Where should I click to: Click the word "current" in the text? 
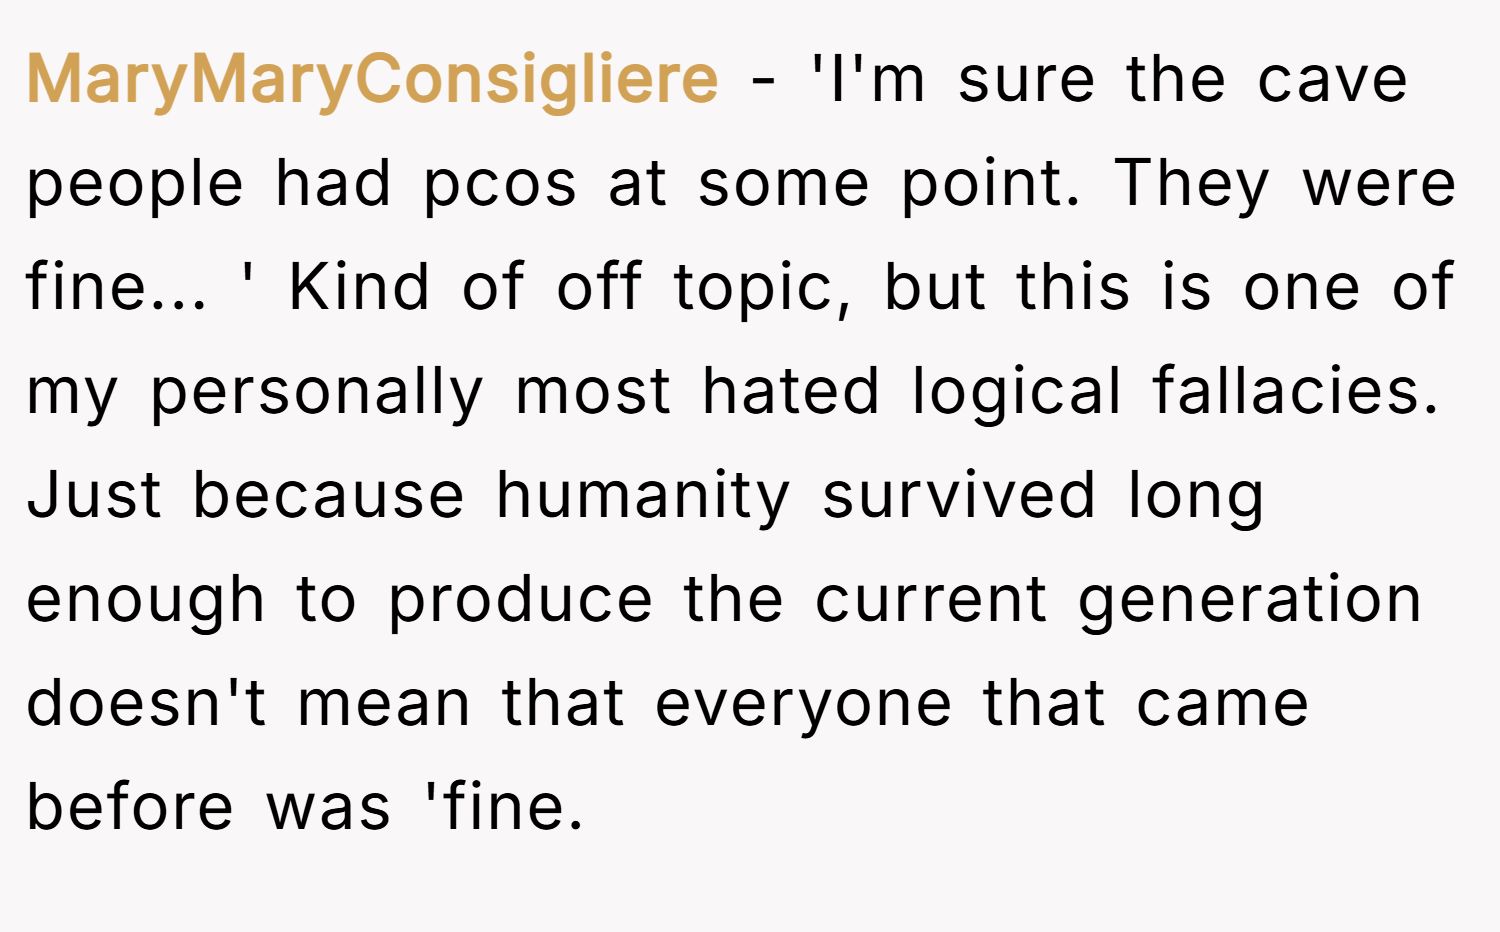tap(930, 600)
